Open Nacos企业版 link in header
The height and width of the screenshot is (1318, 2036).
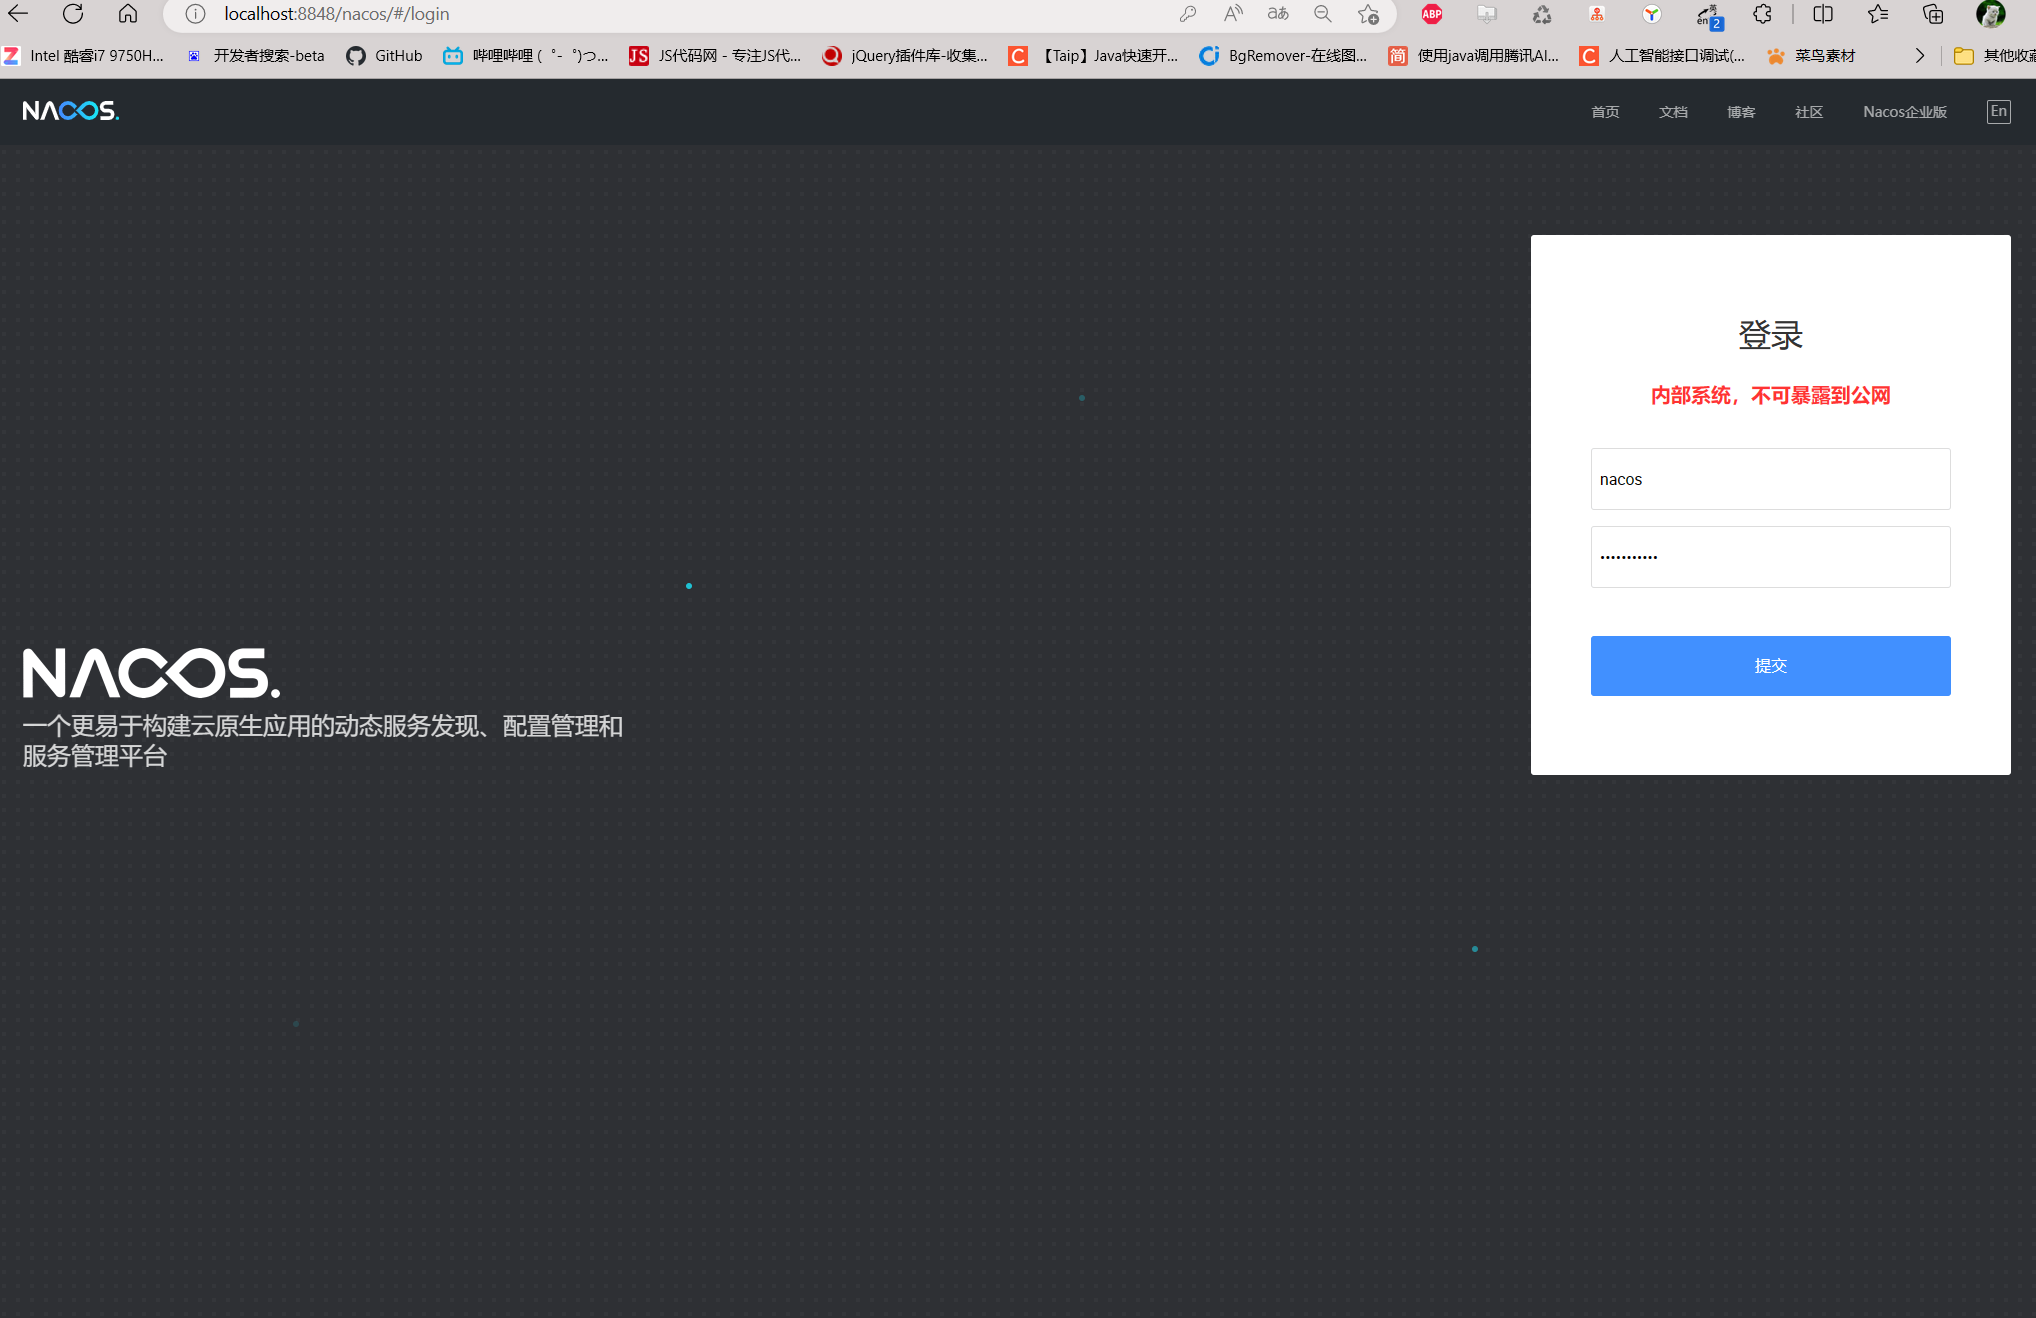click(1905, 112)
